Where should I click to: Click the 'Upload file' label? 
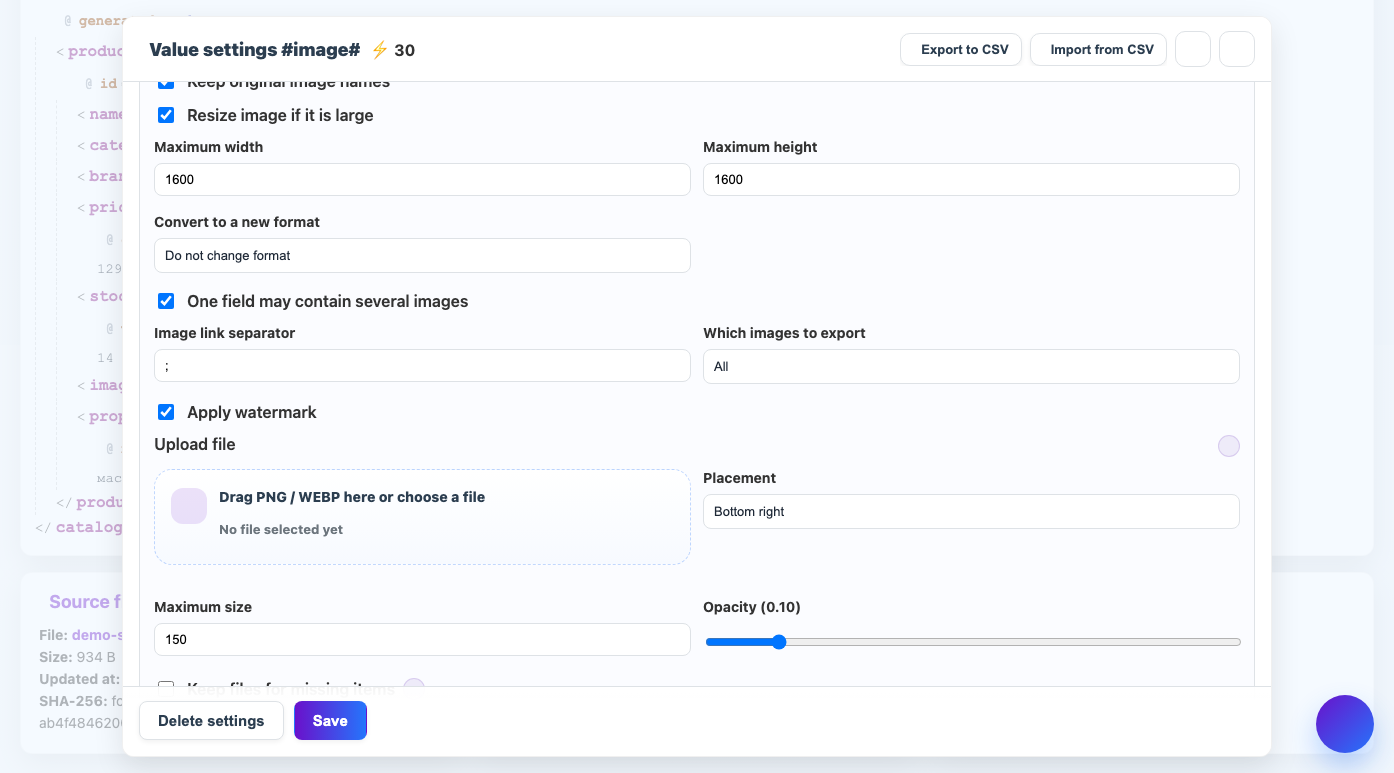click(195, 444)
